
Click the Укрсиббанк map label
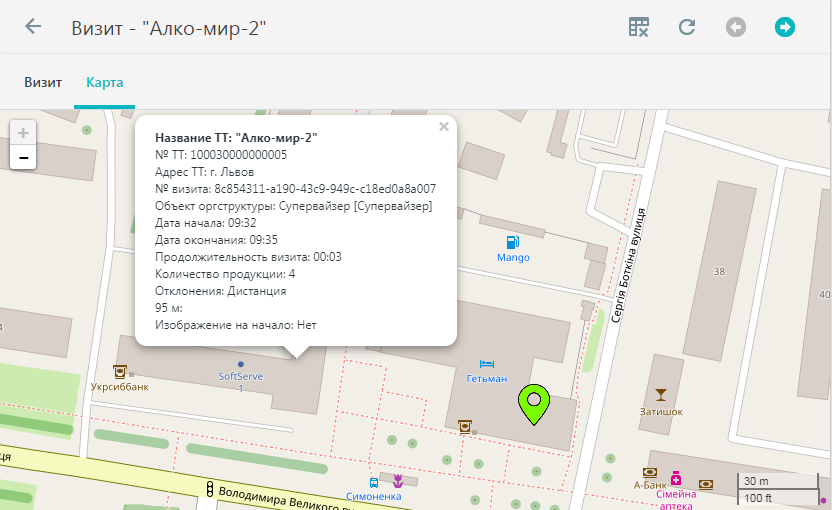click(119, 386)
